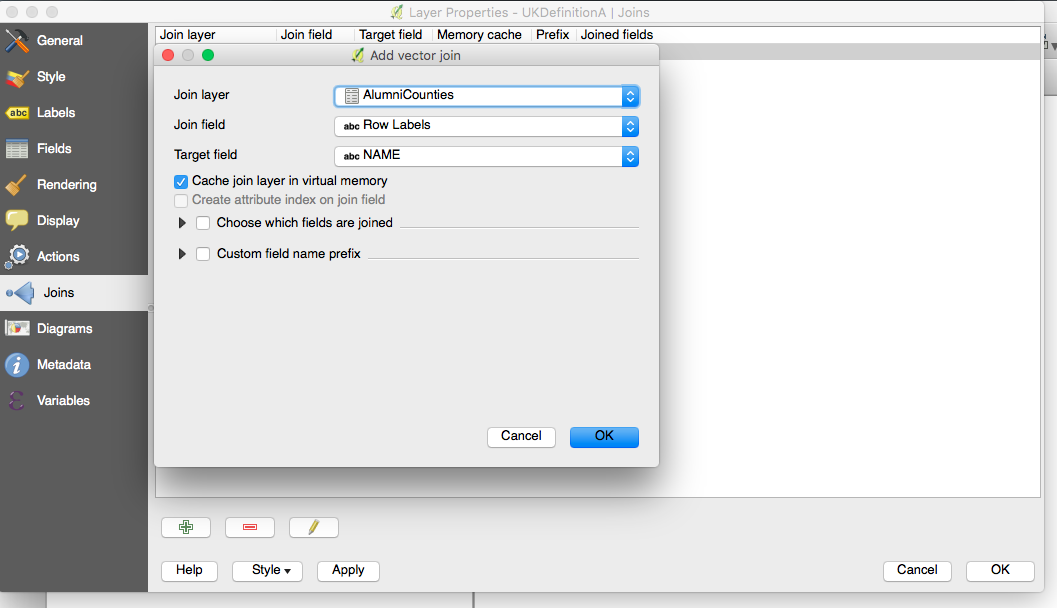The height and width of the screenshot is (608, 1057).
Task: Open the Labels panel
Action: pos(54,112)
